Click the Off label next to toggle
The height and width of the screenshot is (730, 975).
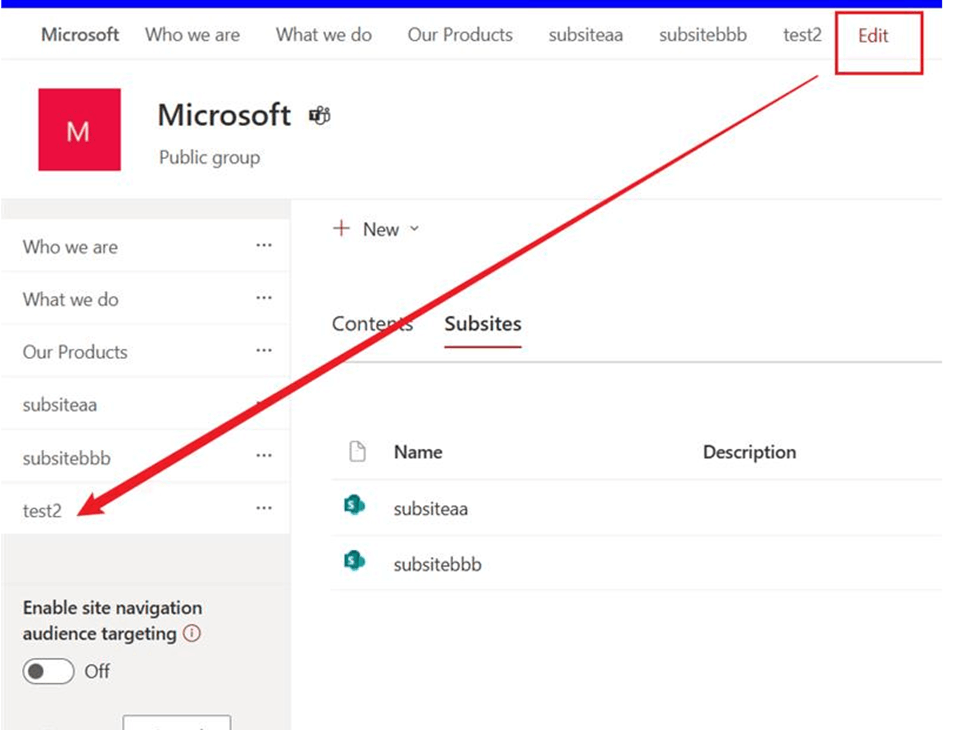tap(97, 671)
